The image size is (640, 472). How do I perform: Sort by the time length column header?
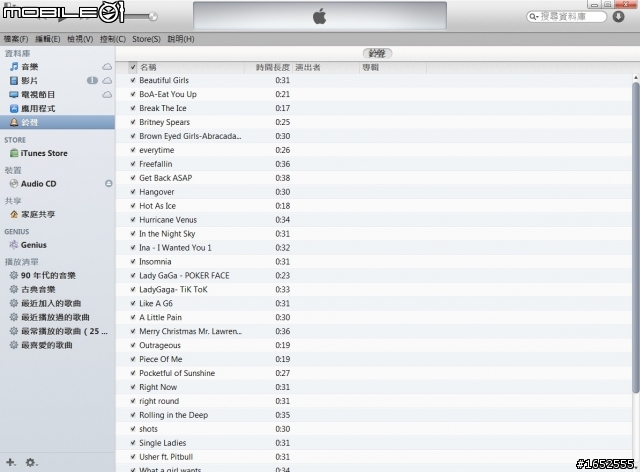click(269, 67)
